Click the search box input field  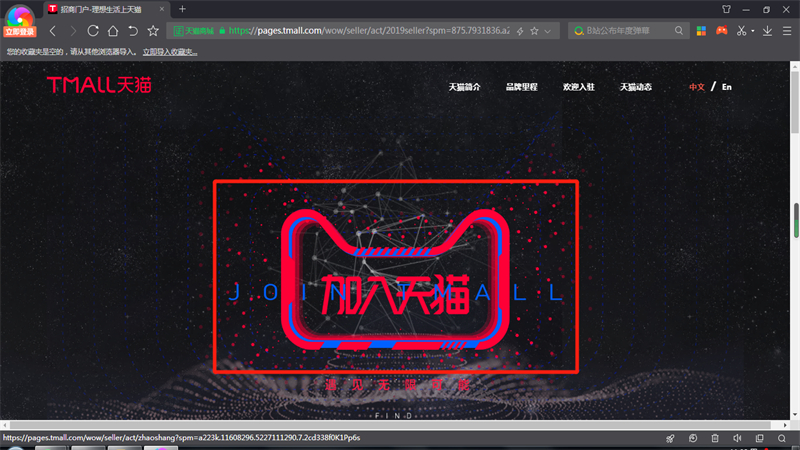click(x=628, y=31)
